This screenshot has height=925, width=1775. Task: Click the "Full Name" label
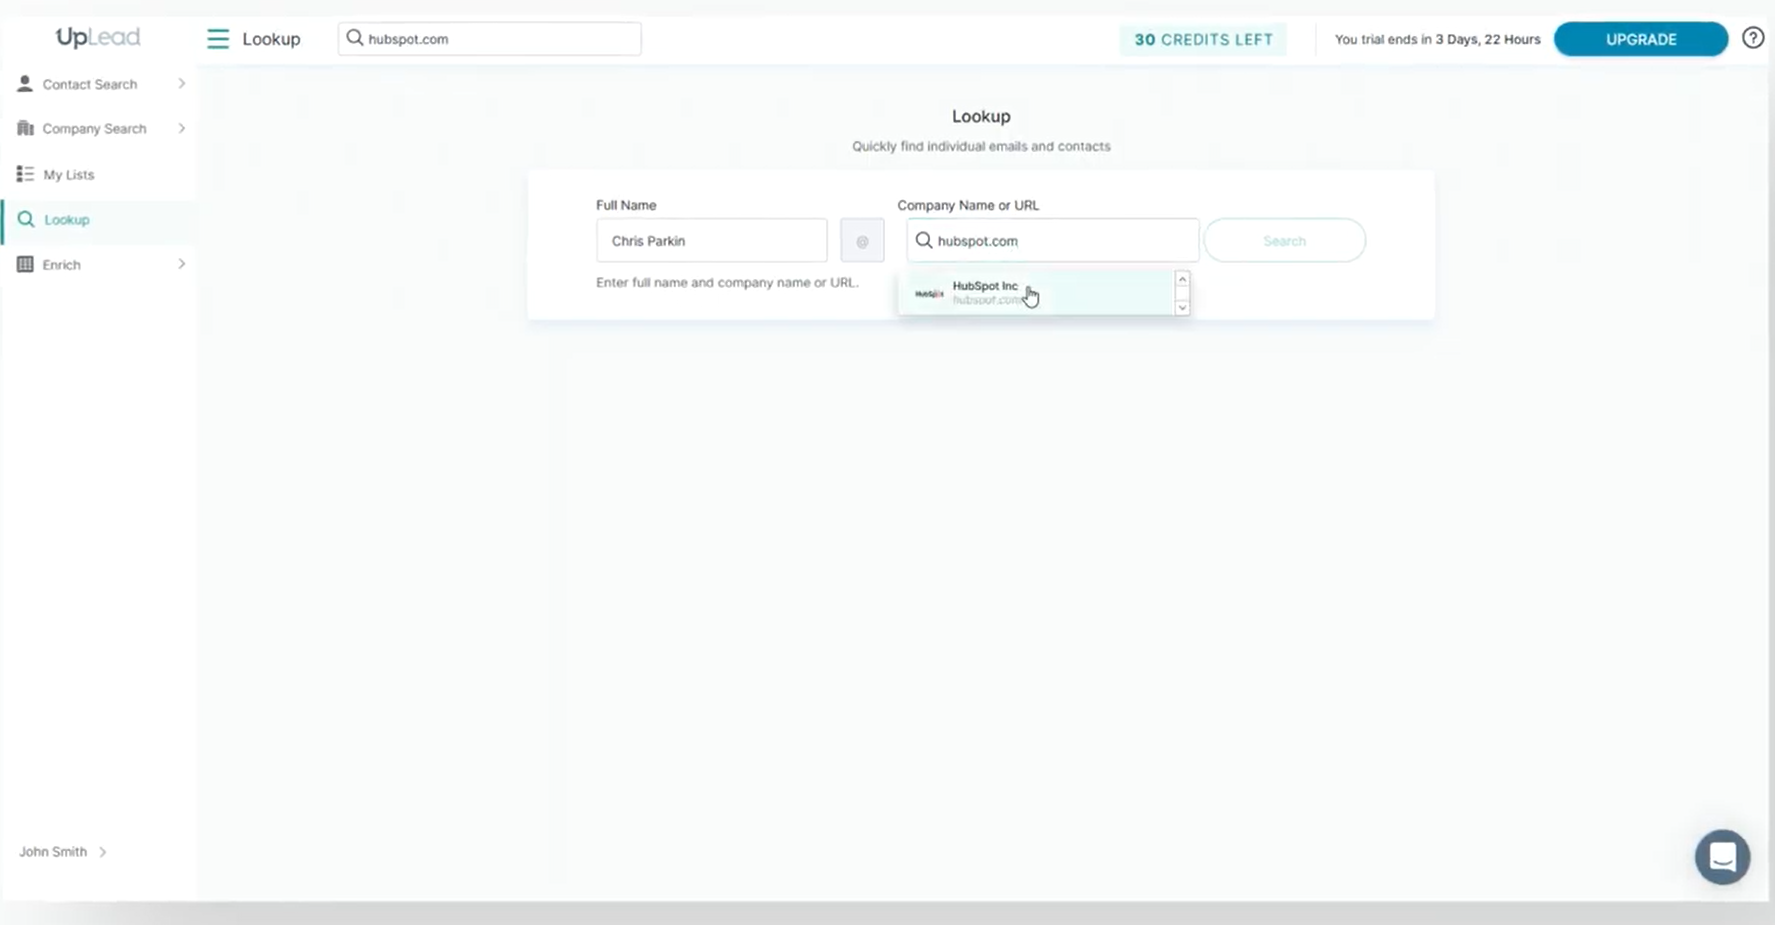(626, 205)
